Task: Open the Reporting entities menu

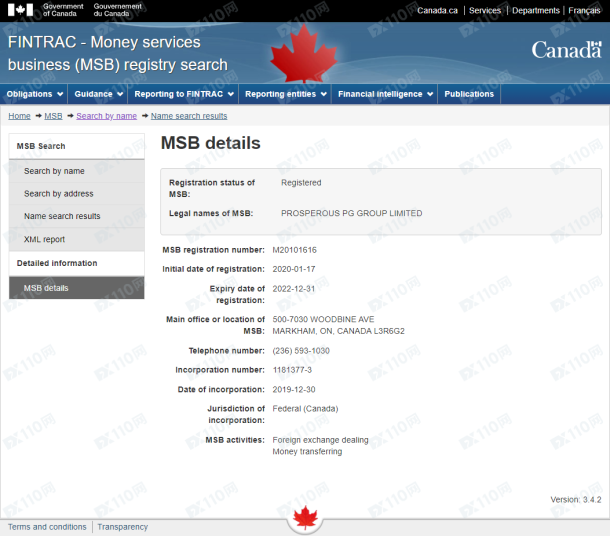Action: pos(286,94)
